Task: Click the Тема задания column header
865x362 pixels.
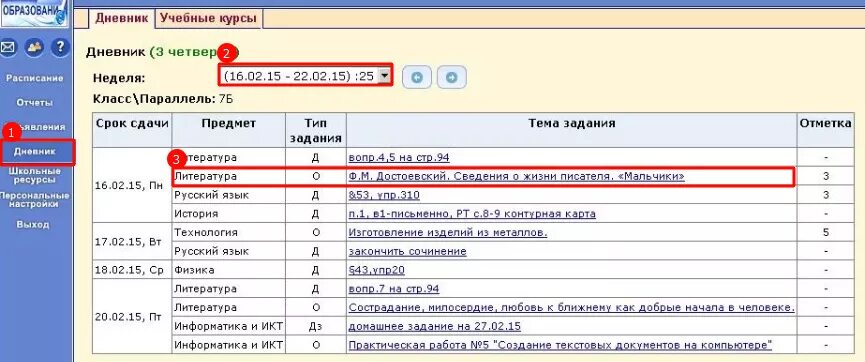Action: coord(572,130)
